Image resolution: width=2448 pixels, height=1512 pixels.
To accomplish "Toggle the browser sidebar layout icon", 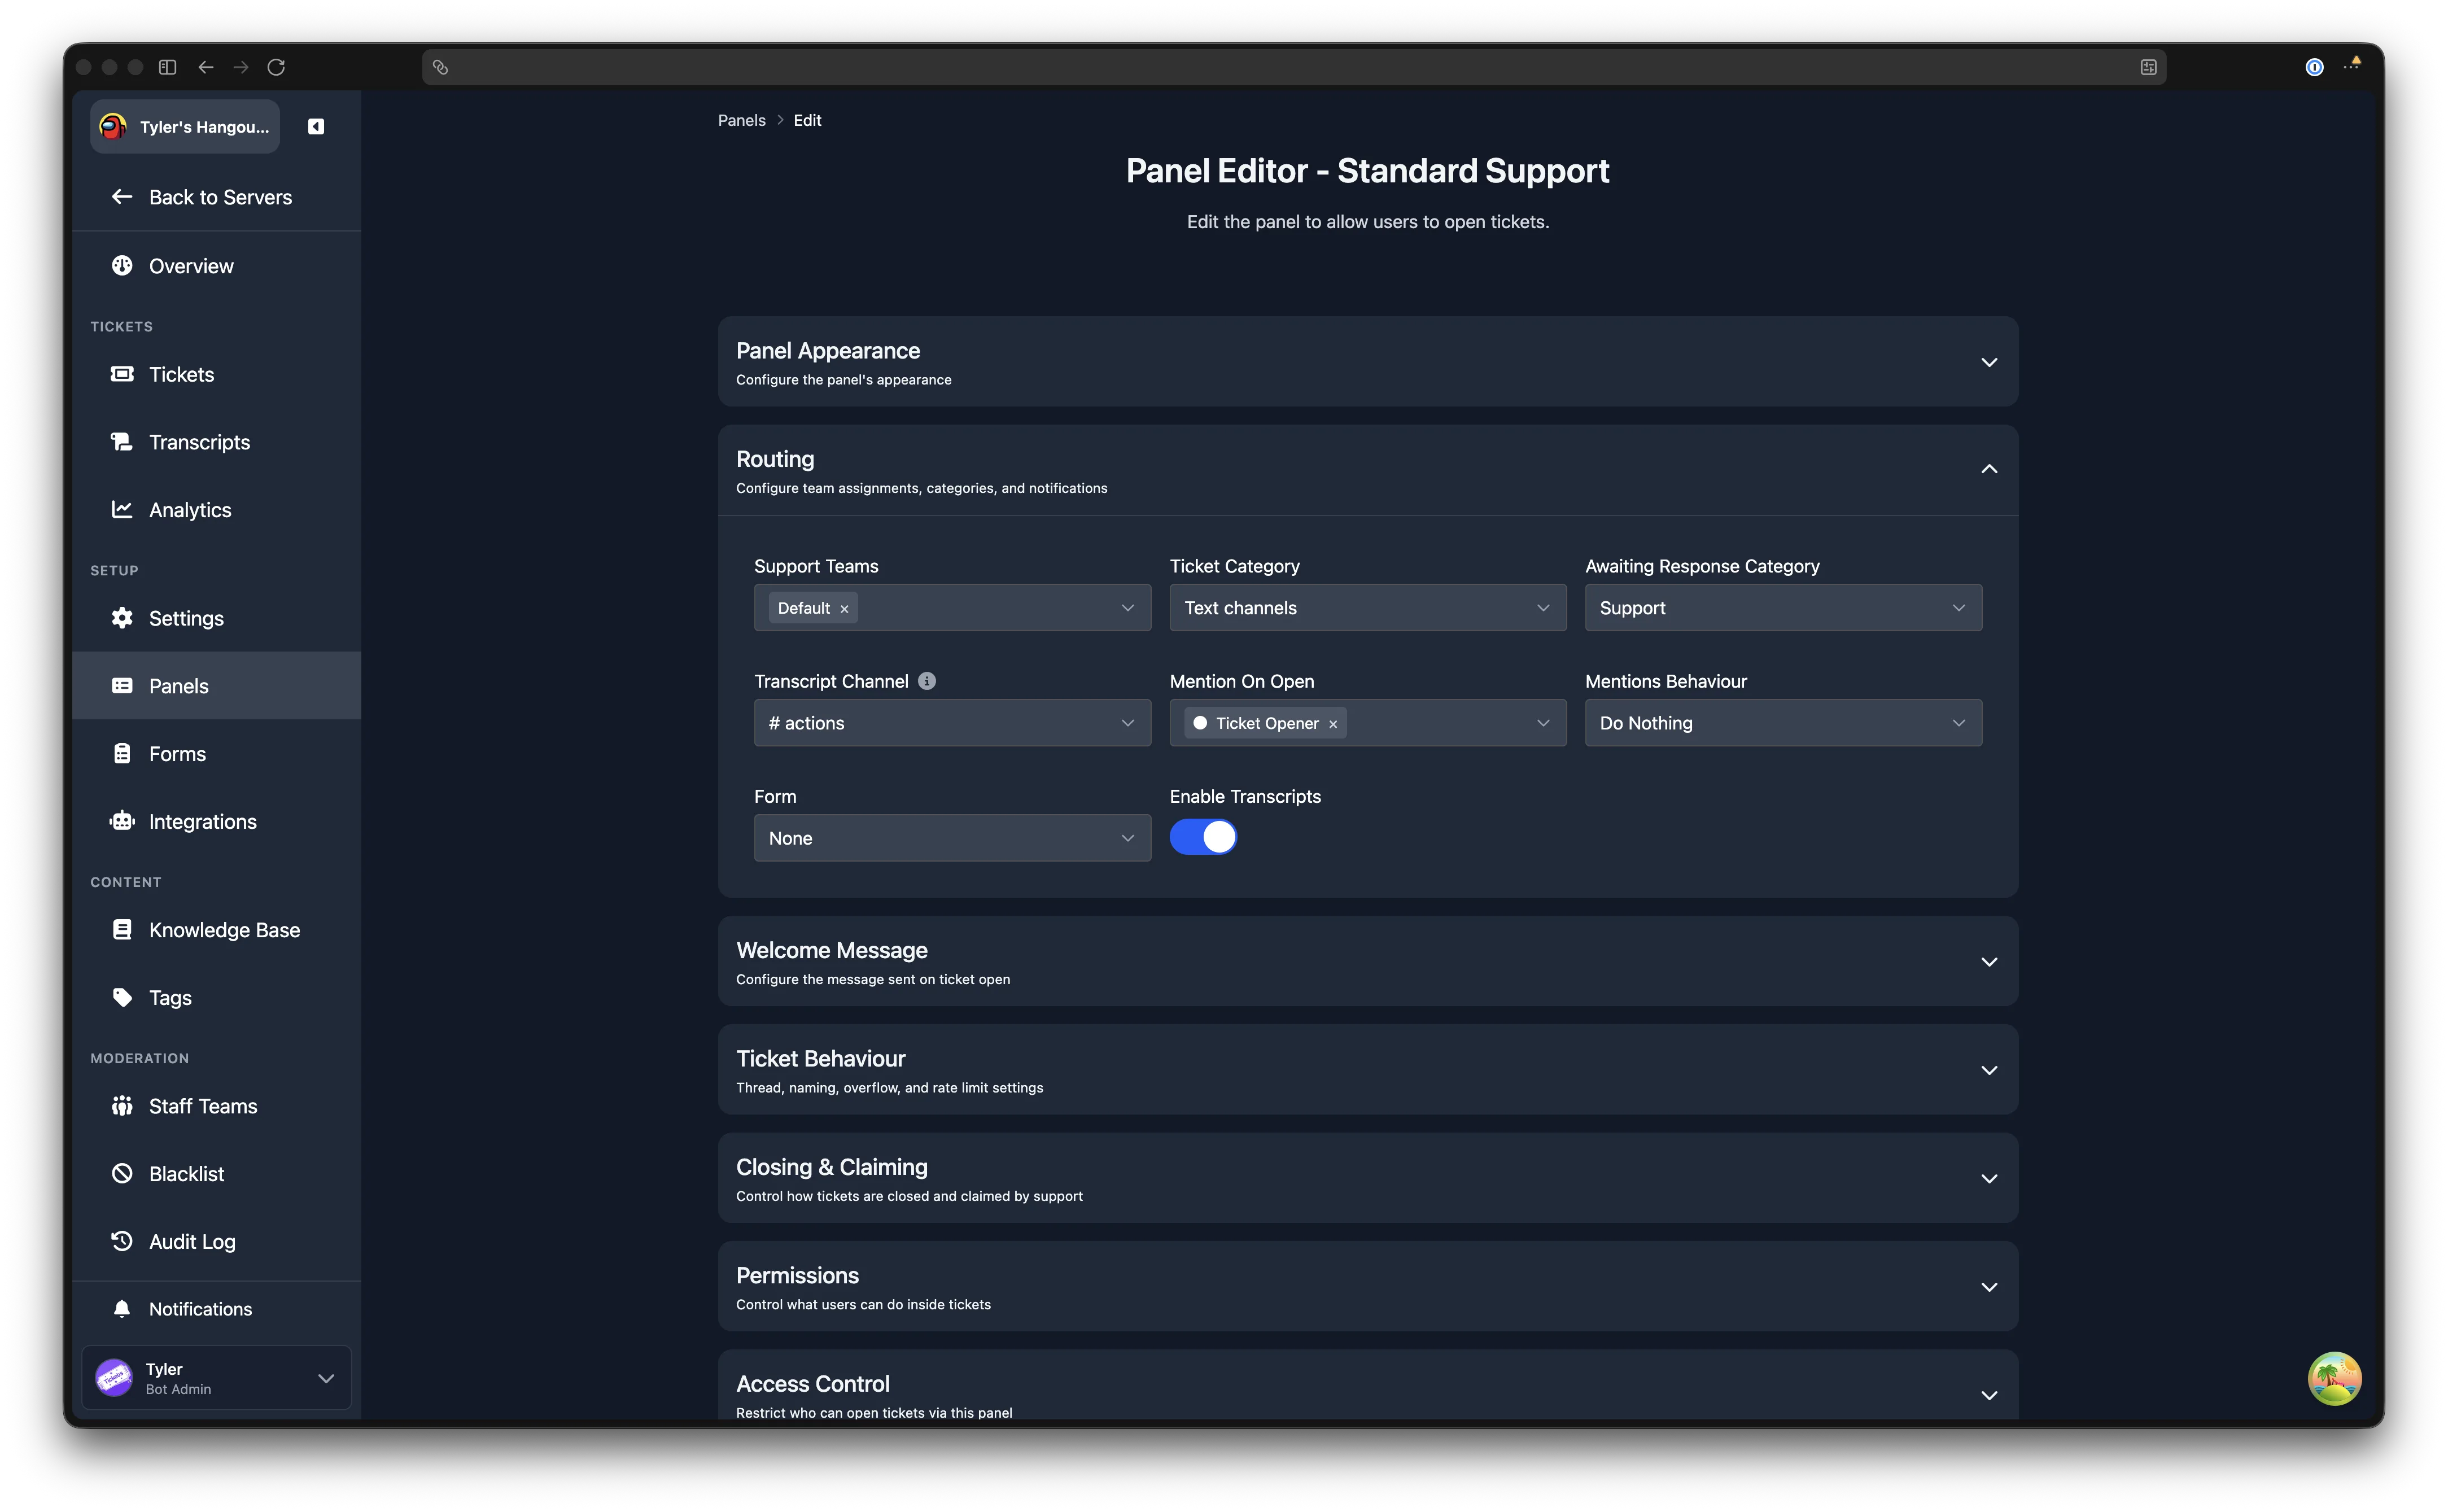I will click(x=168, y=67).
